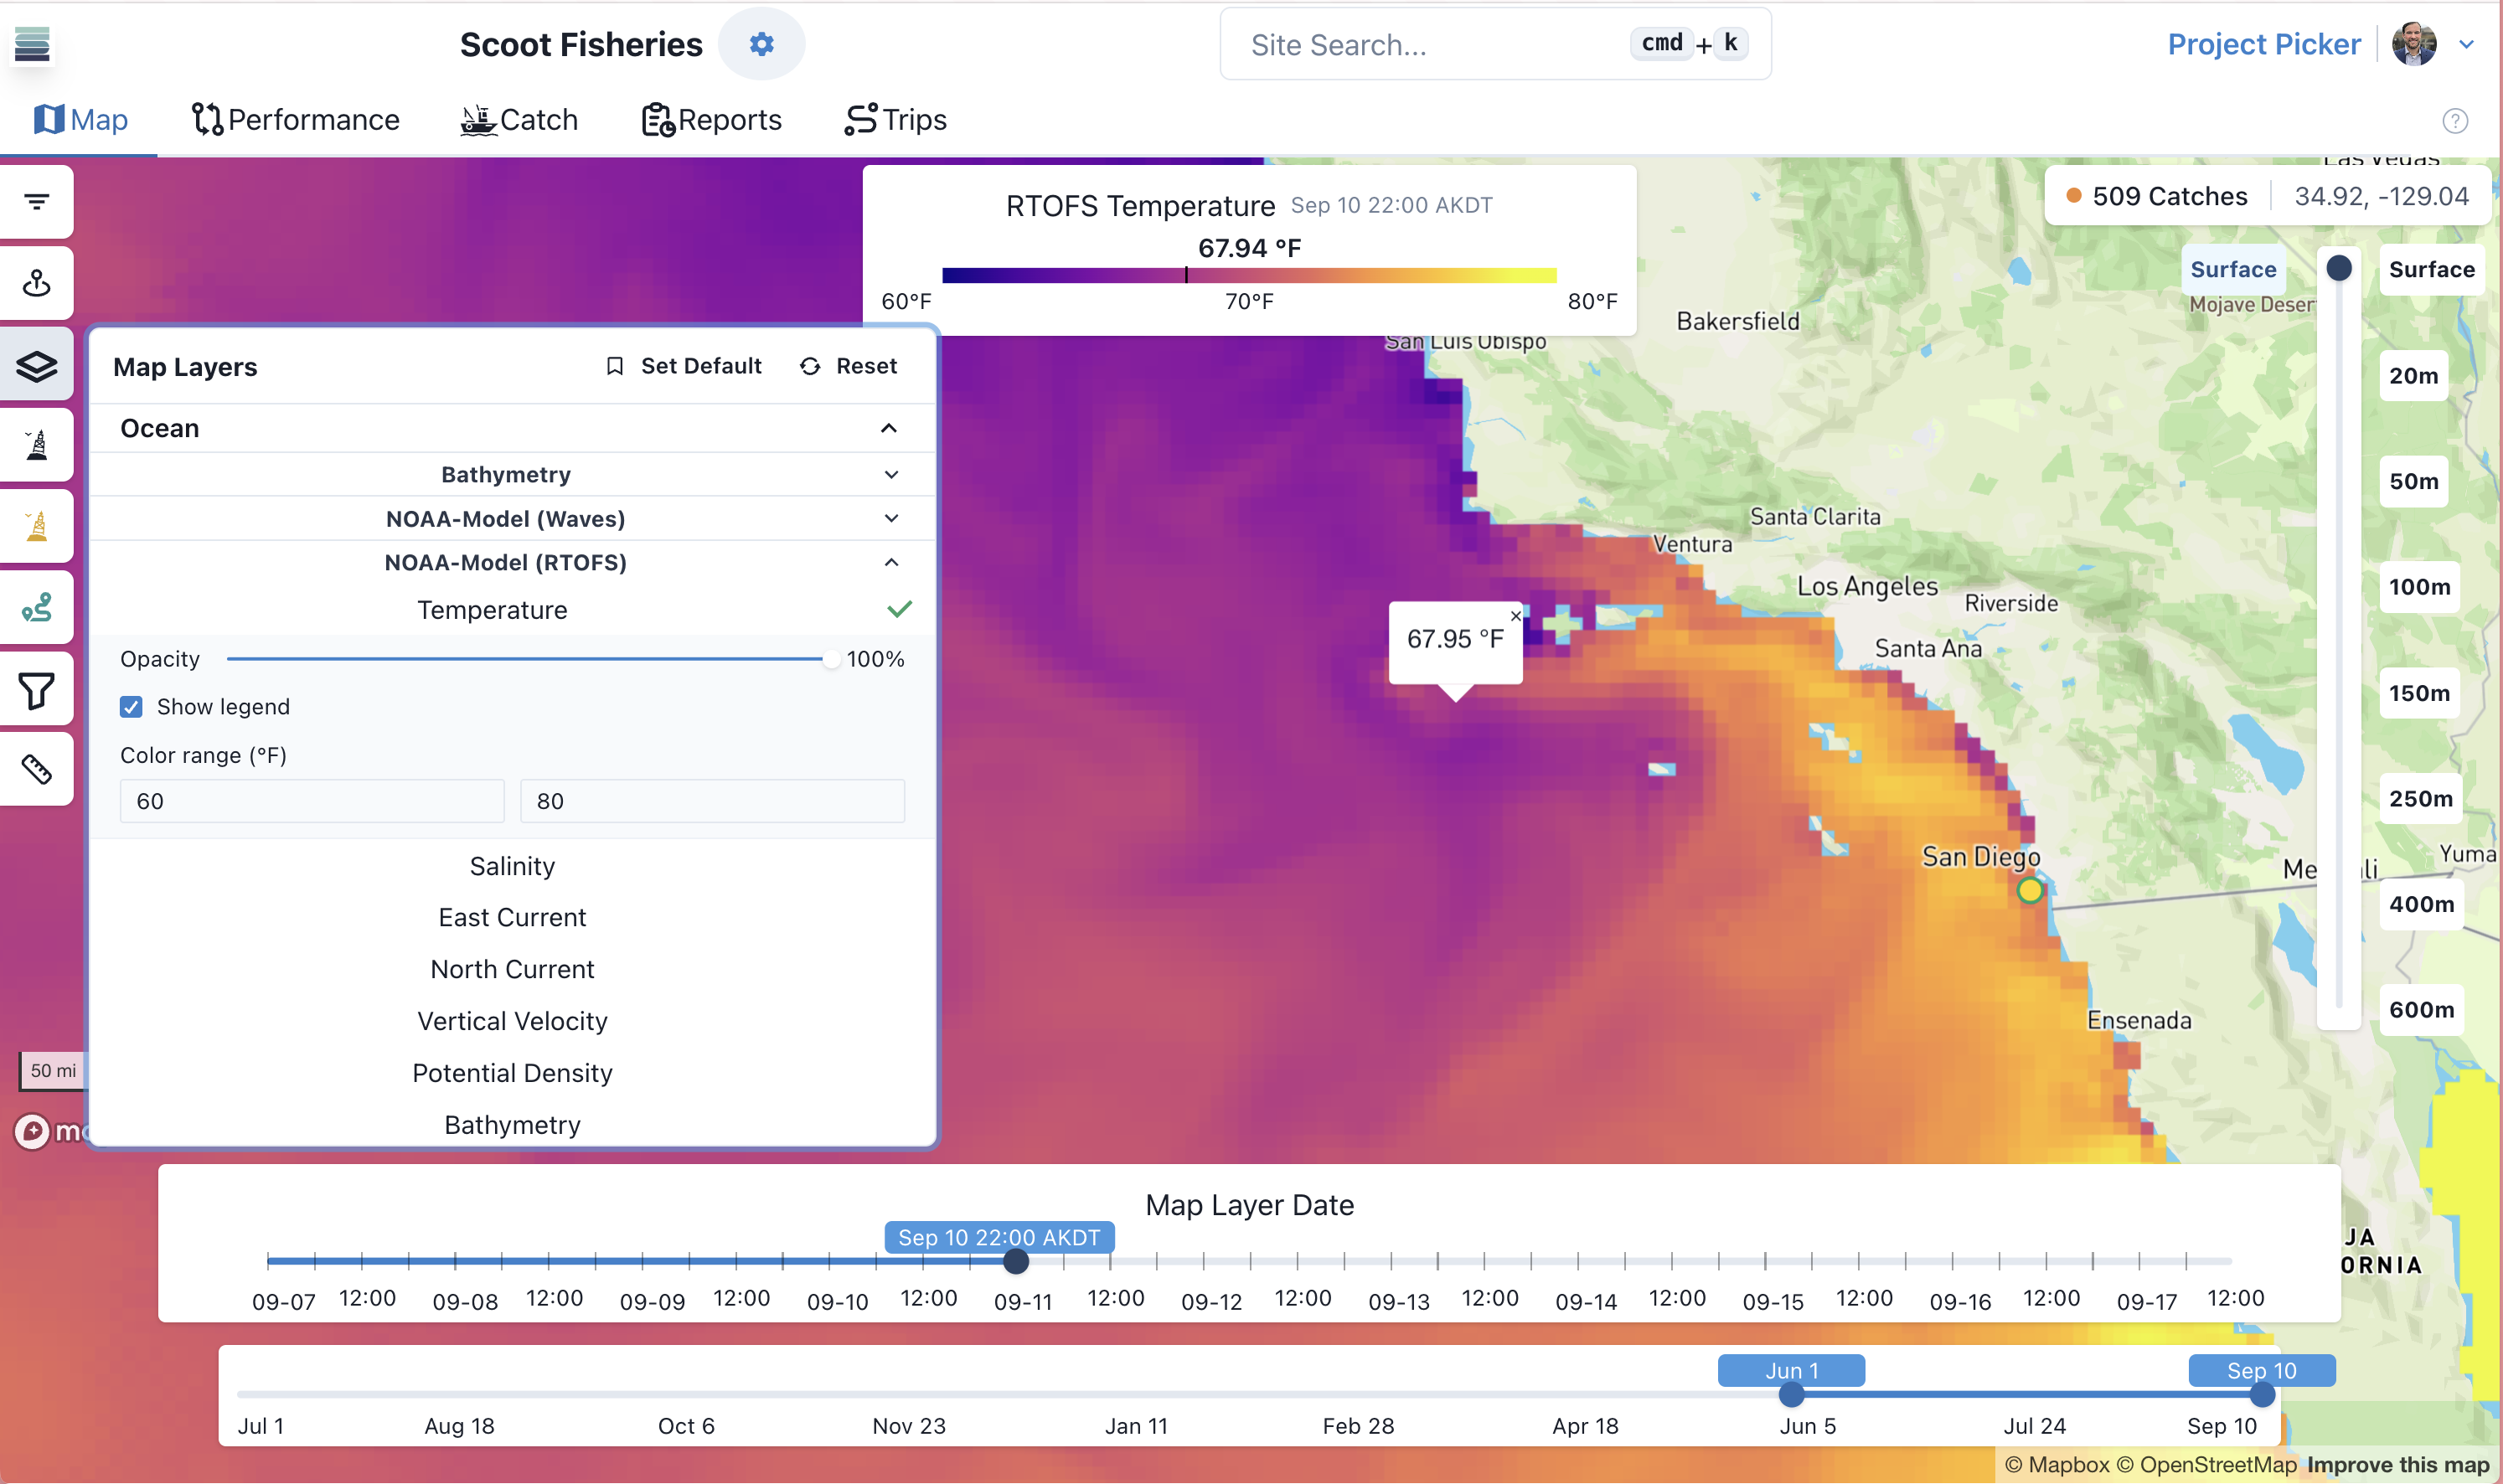
Task: Open settings gear next to Scoot Fisheries
Action: coord(761,44)
